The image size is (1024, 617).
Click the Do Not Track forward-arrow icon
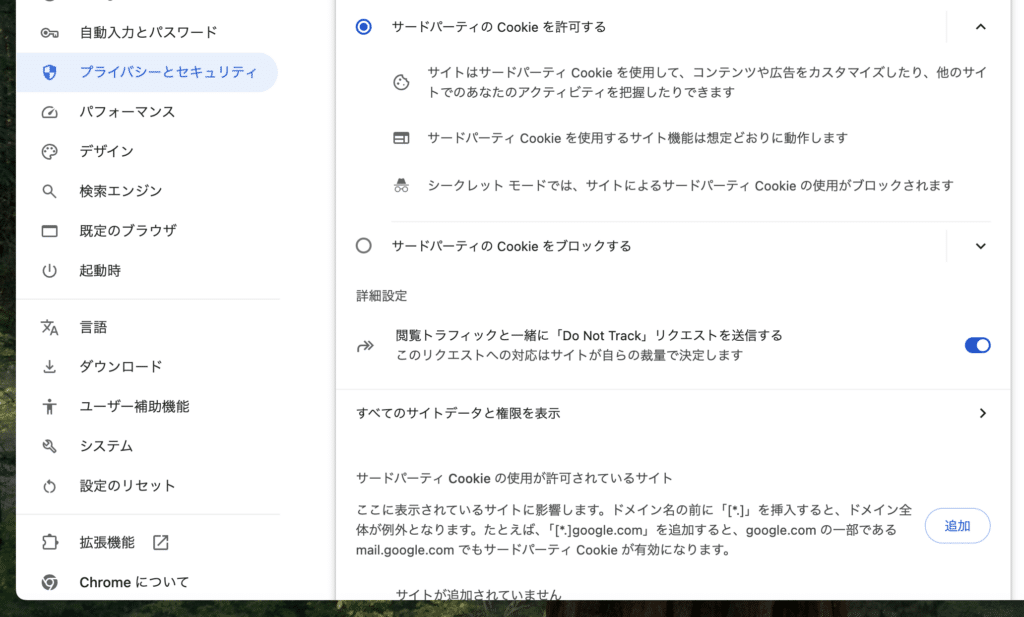pyautogui.click(x=365, y=345)
